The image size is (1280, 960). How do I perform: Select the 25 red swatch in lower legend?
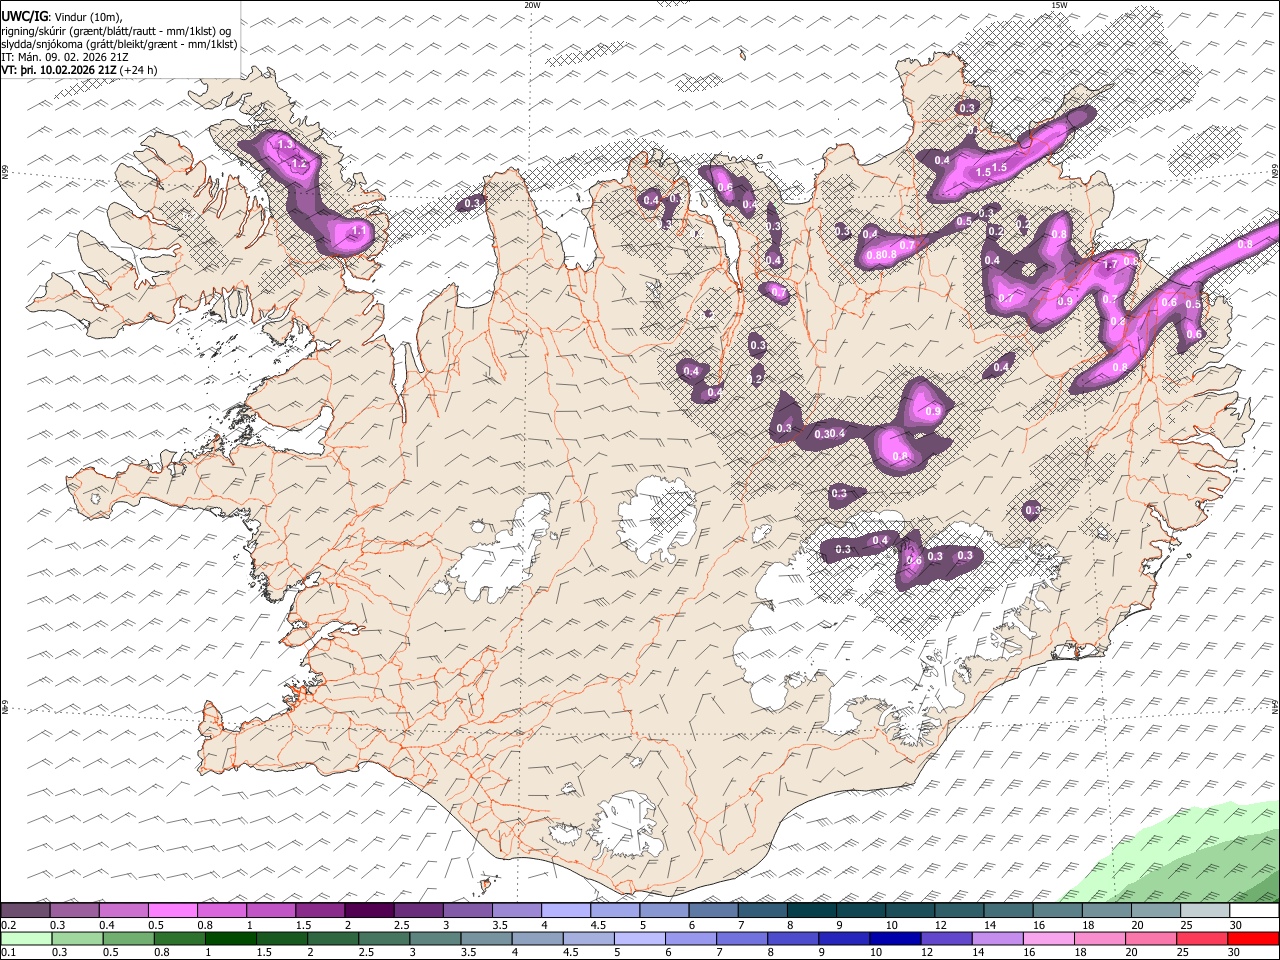(1203, 938)
